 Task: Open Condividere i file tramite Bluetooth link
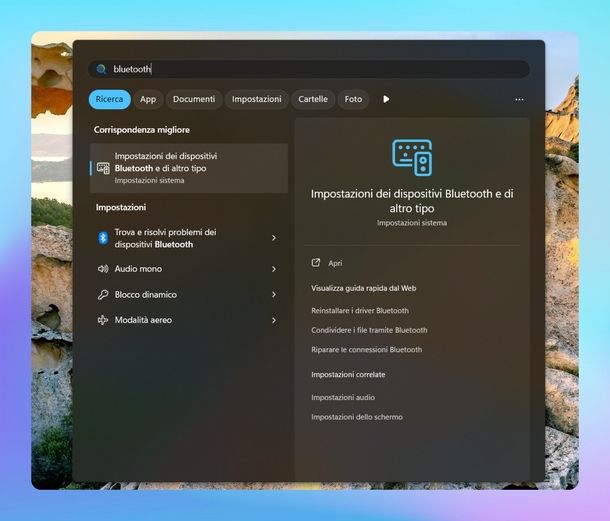tap(369, 330)
